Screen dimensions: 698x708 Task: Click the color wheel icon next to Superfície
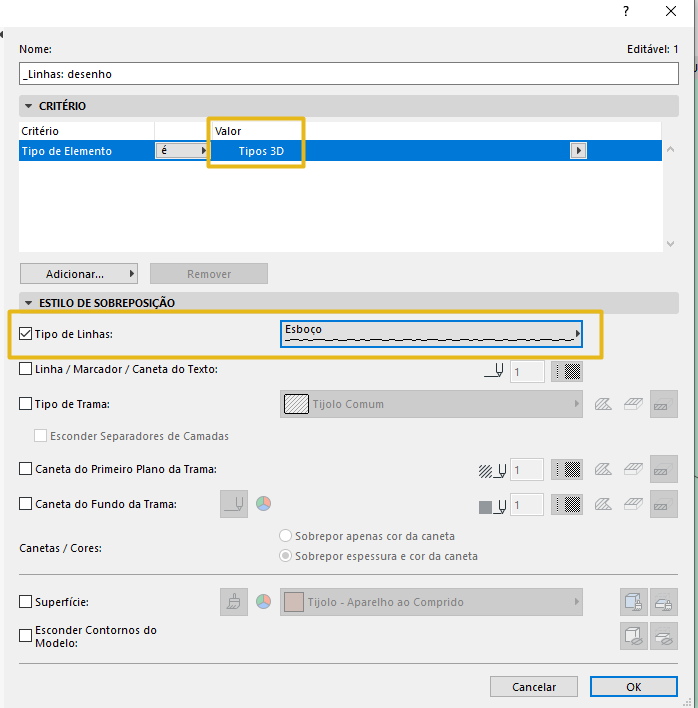pos(263,601)
